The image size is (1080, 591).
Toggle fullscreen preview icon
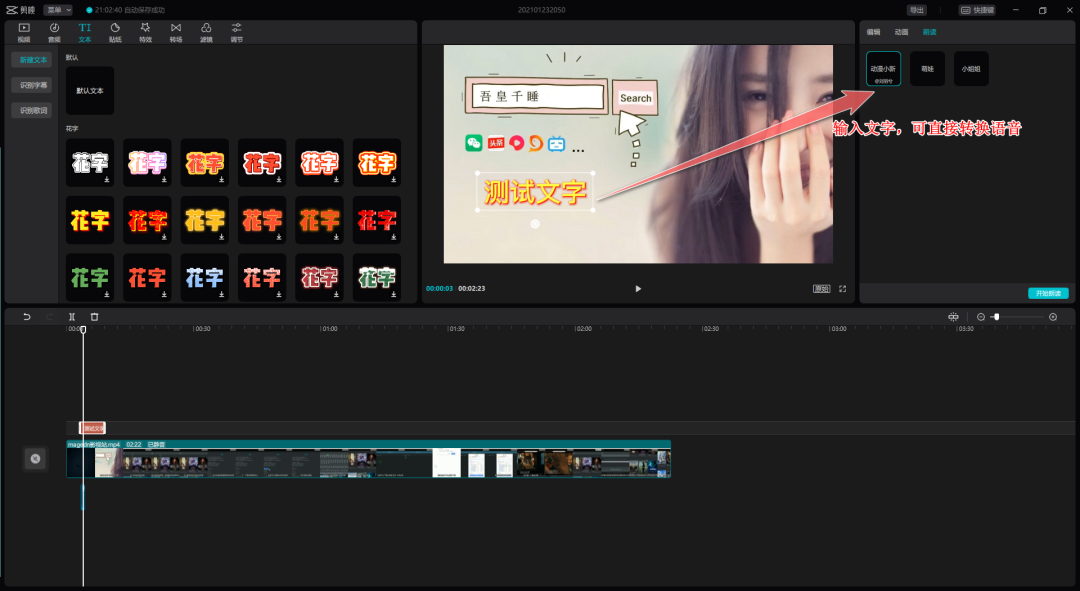842,289
